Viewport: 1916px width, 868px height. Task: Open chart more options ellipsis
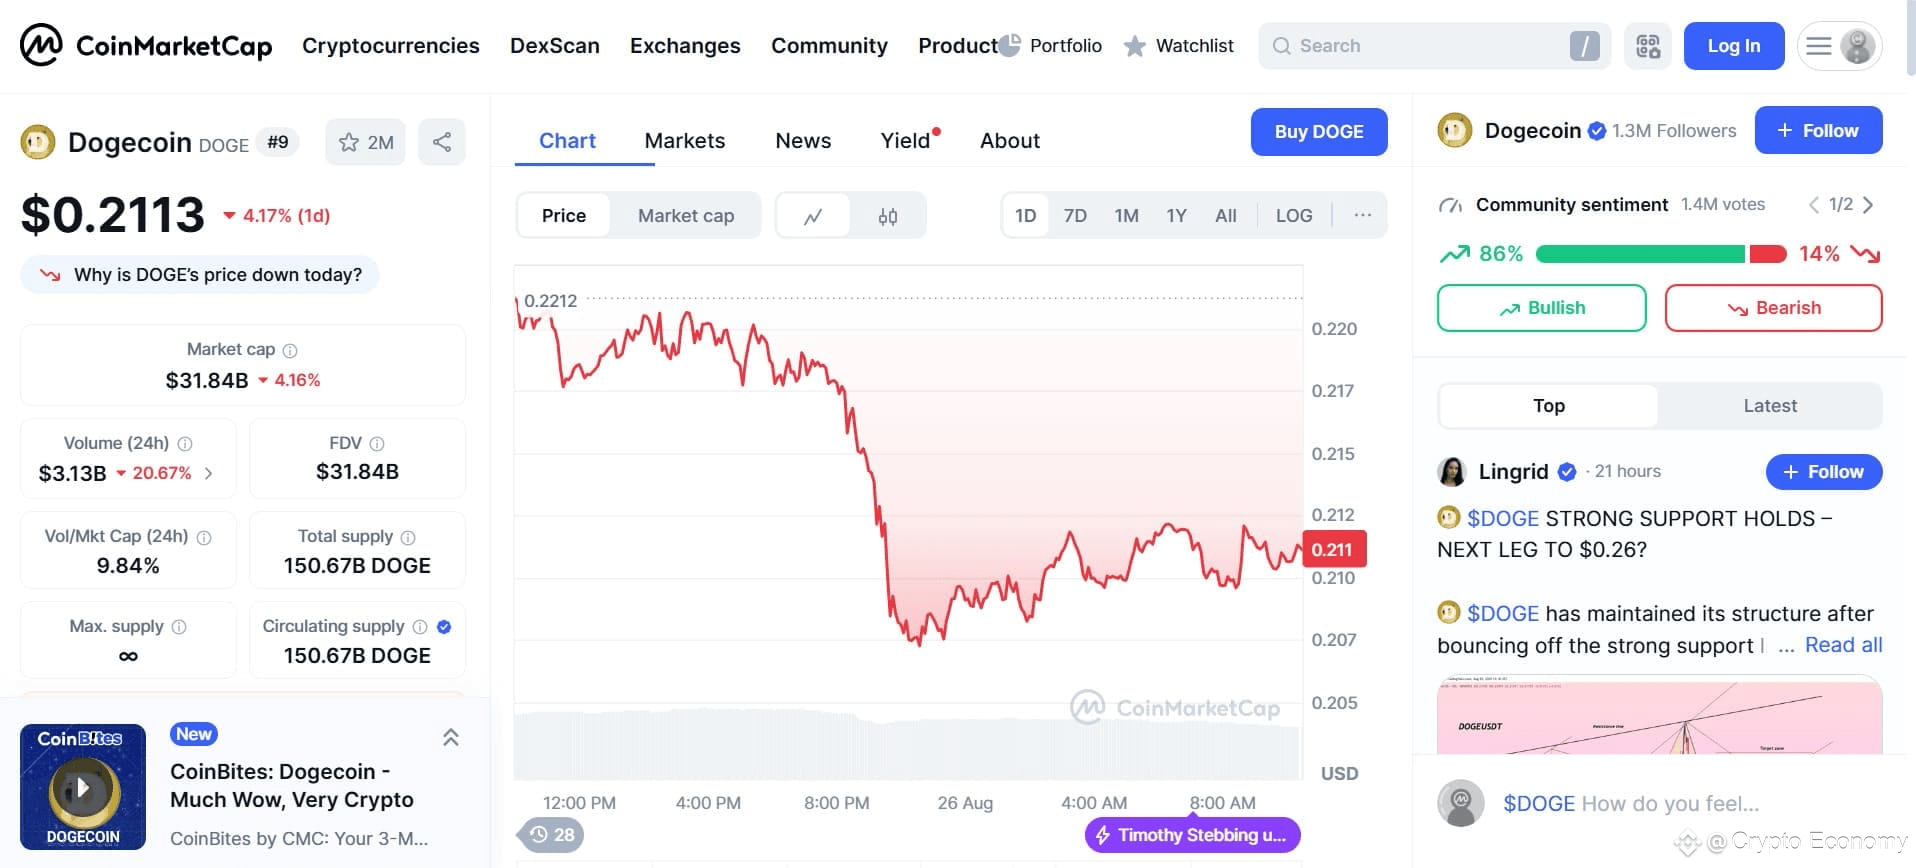1362,216
